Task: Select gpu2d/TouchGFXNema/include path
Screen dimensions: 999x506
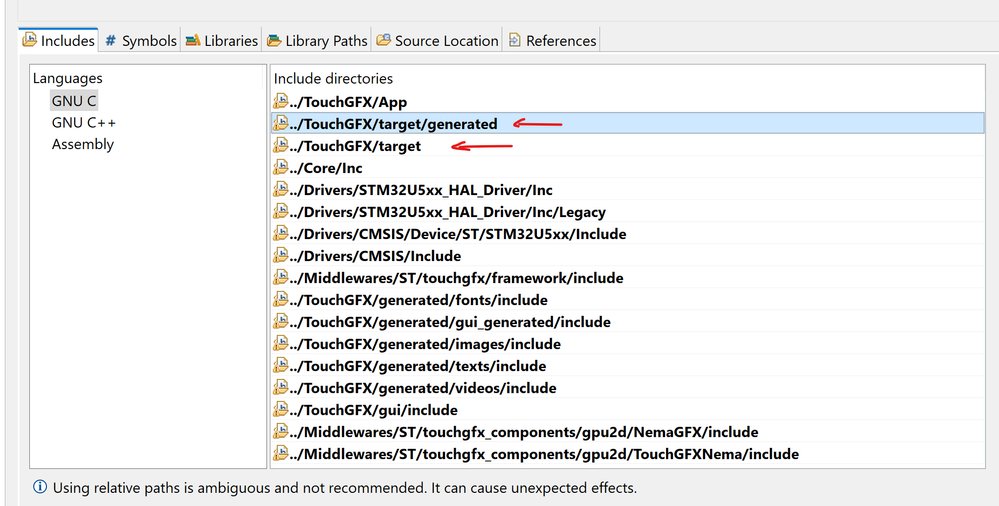Action: coord(628,454)
